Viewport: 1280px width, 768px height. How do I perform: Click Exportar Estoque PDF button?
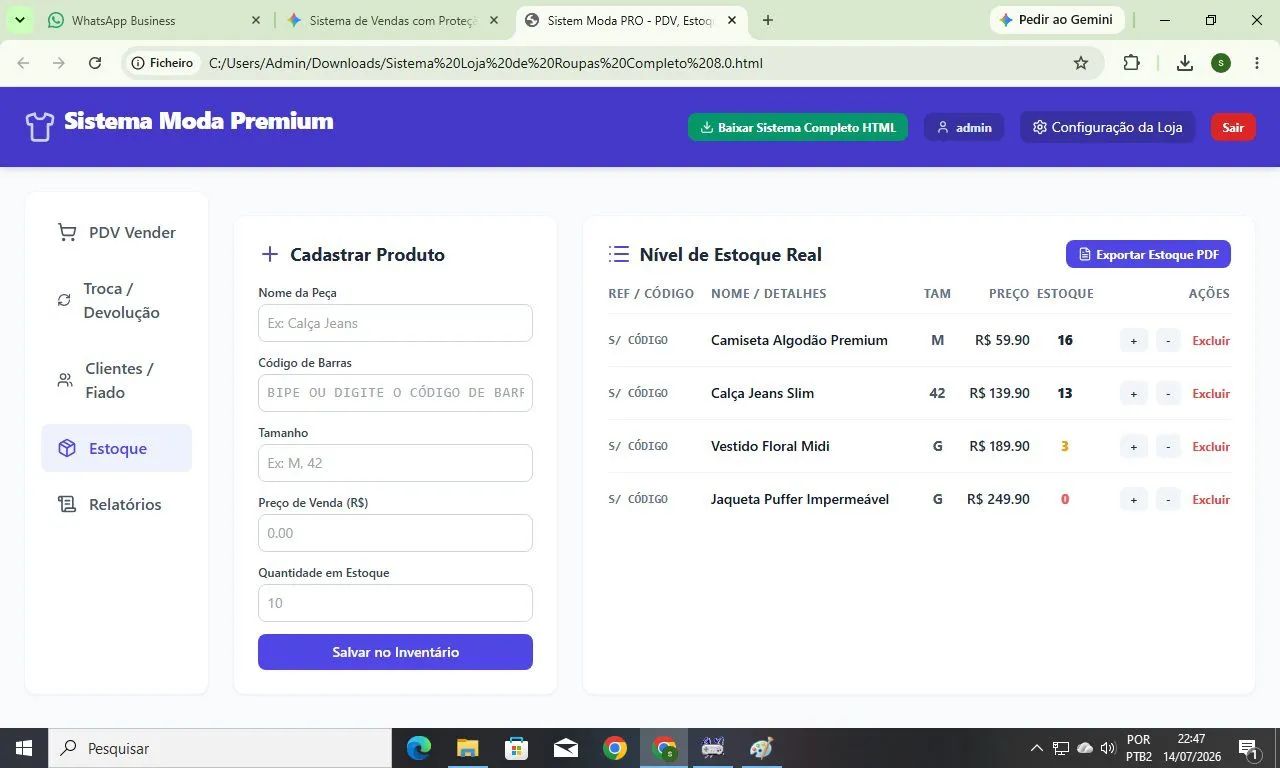coord(1148,254)
